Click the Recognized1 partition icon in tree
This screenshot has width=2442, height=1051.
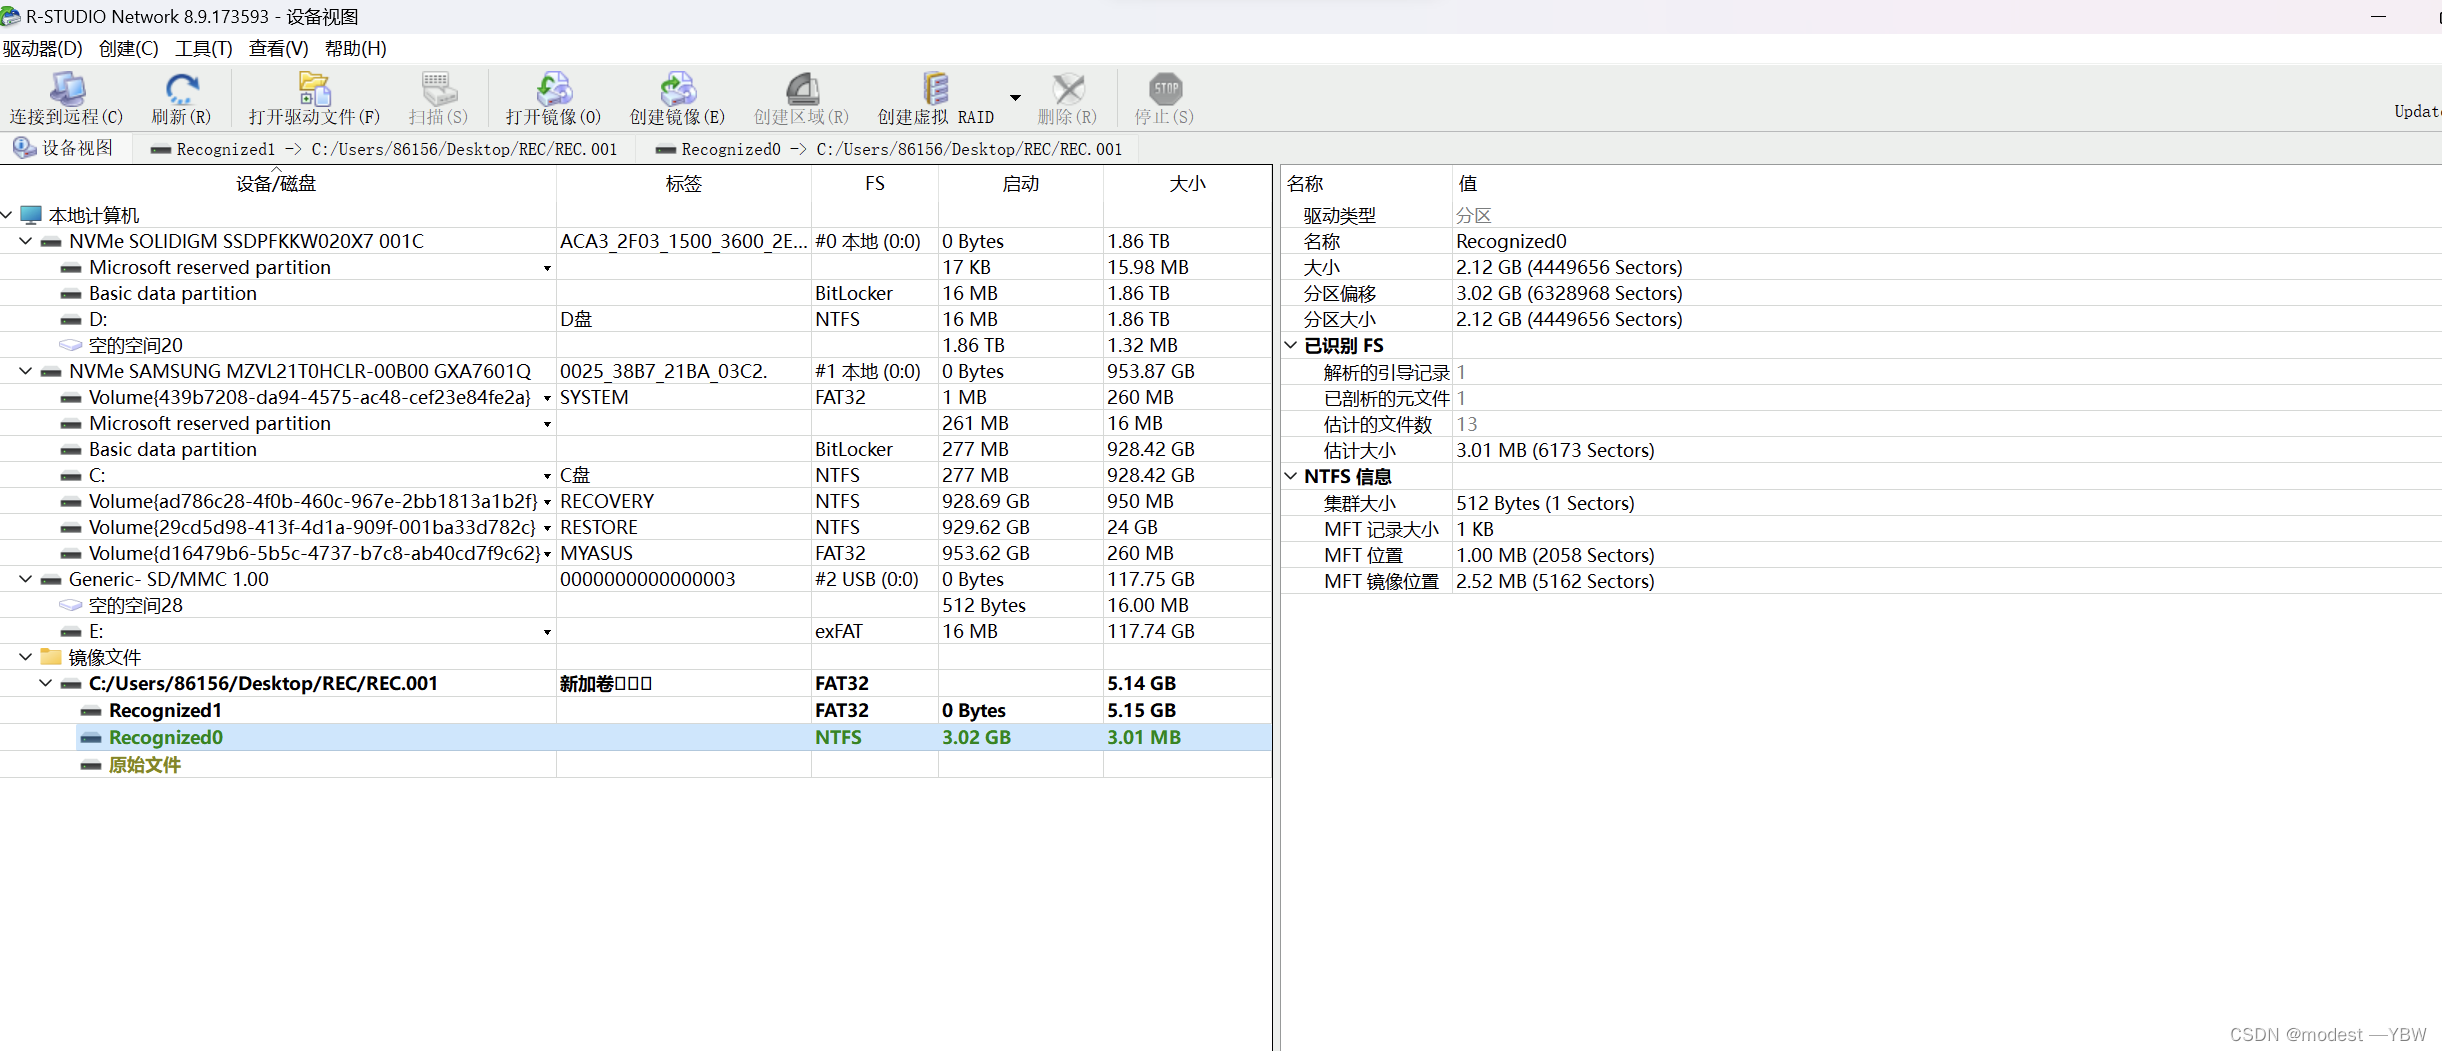[x=91, y=711]
